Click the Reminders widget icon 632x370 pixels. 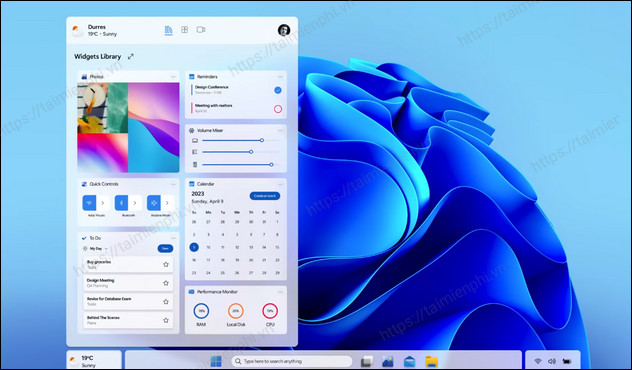coord(191,77)
